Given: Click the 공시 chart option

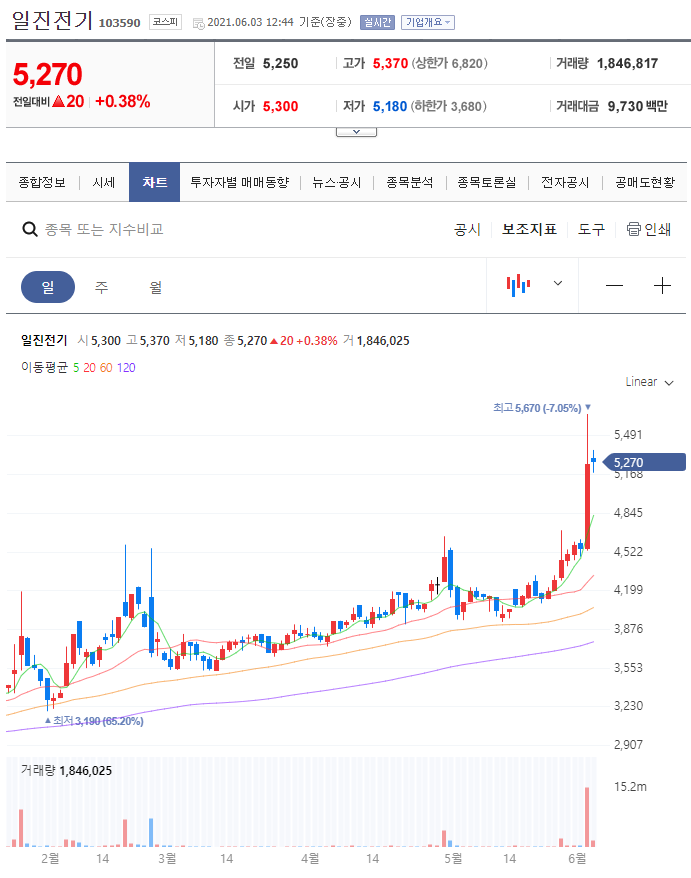Looking at the screenshot, I should point(467,229).
